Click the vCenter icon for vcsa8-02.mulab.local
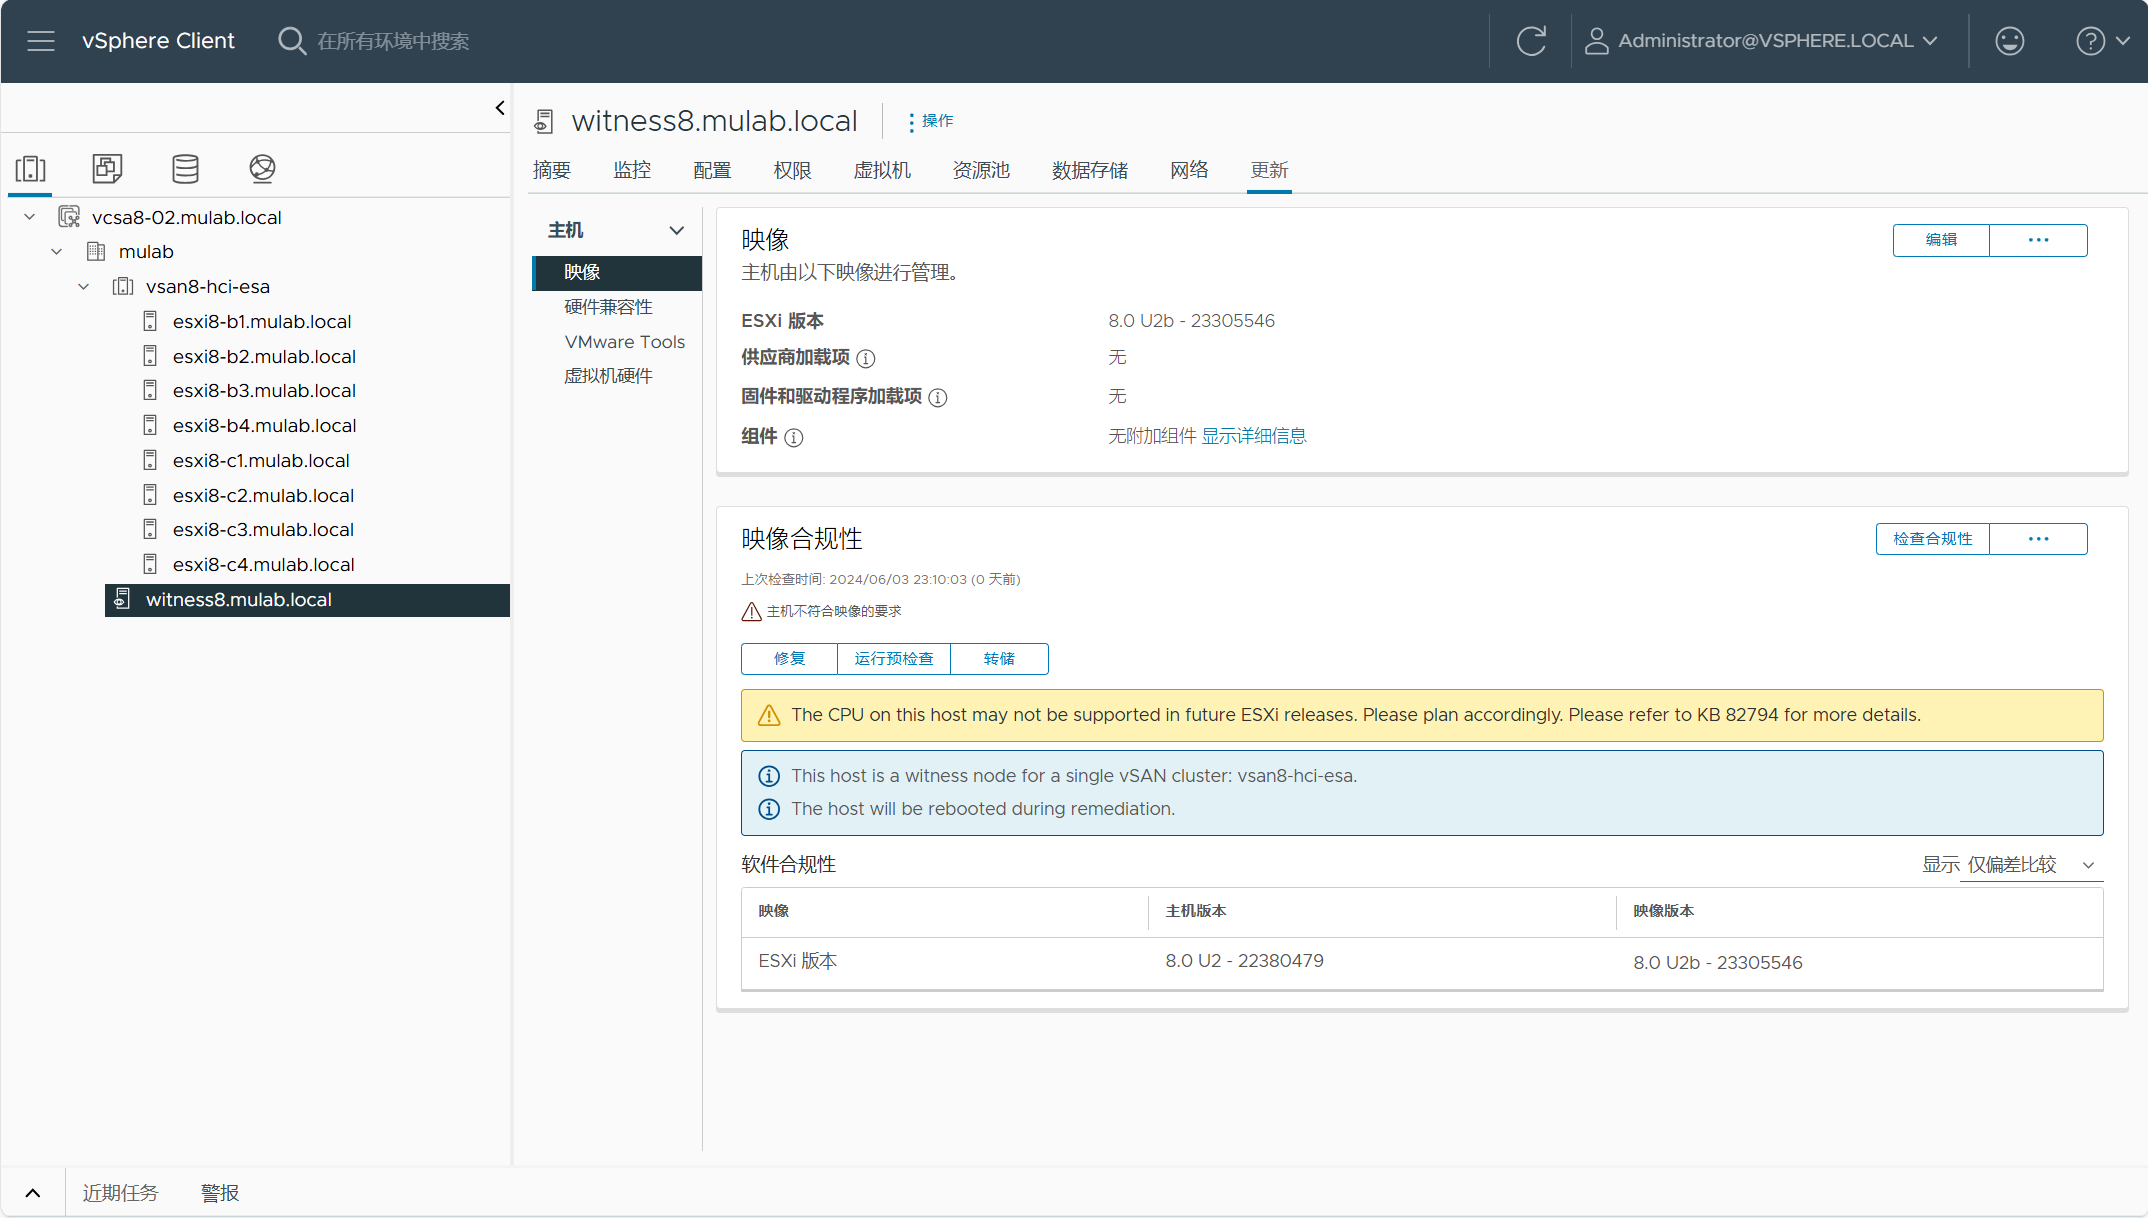The height and width of the screenshot is (1218, 2148). click(69, 217)
